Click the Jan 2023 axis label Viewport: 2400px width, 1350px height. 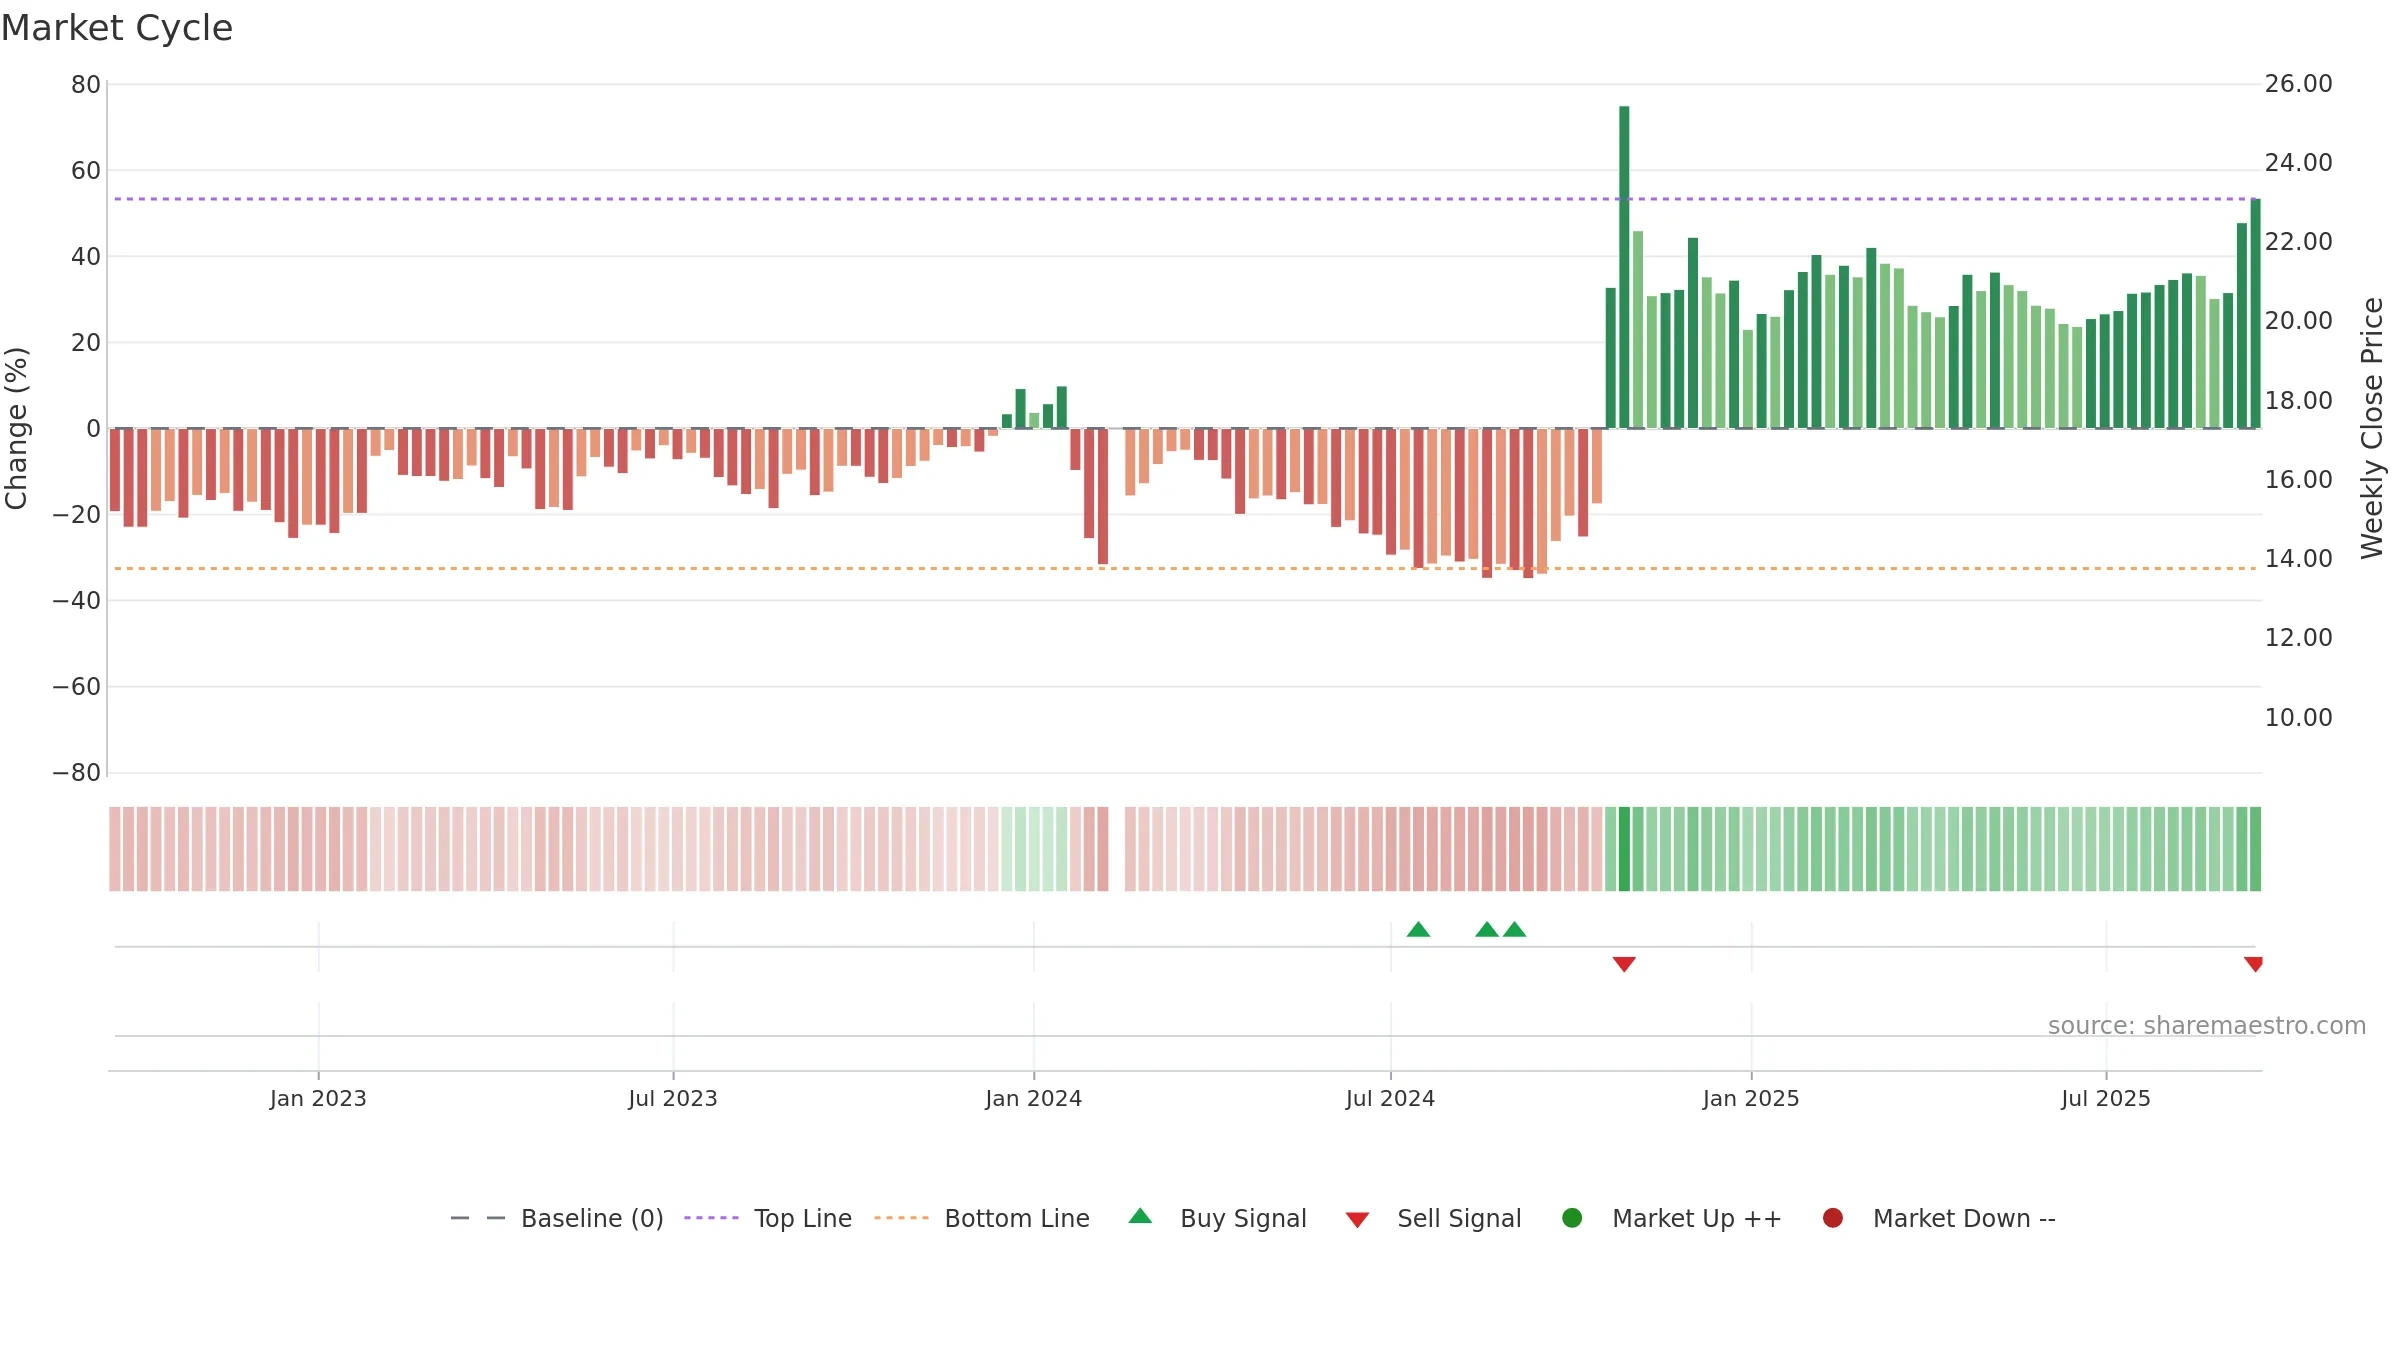pyautogui.click(x=318, y=1099)
